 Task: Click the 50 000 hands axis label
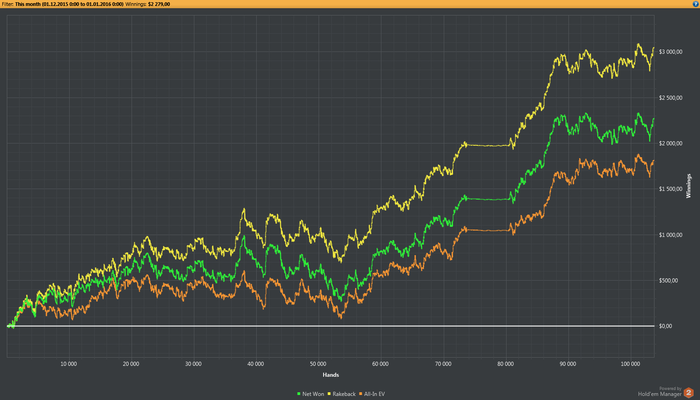[x=318, y=364]
